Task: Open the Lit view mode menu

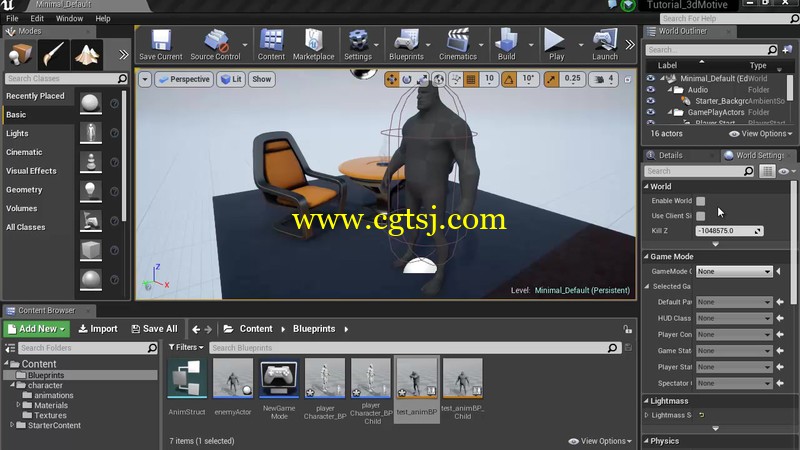Action: click(231, 79)
